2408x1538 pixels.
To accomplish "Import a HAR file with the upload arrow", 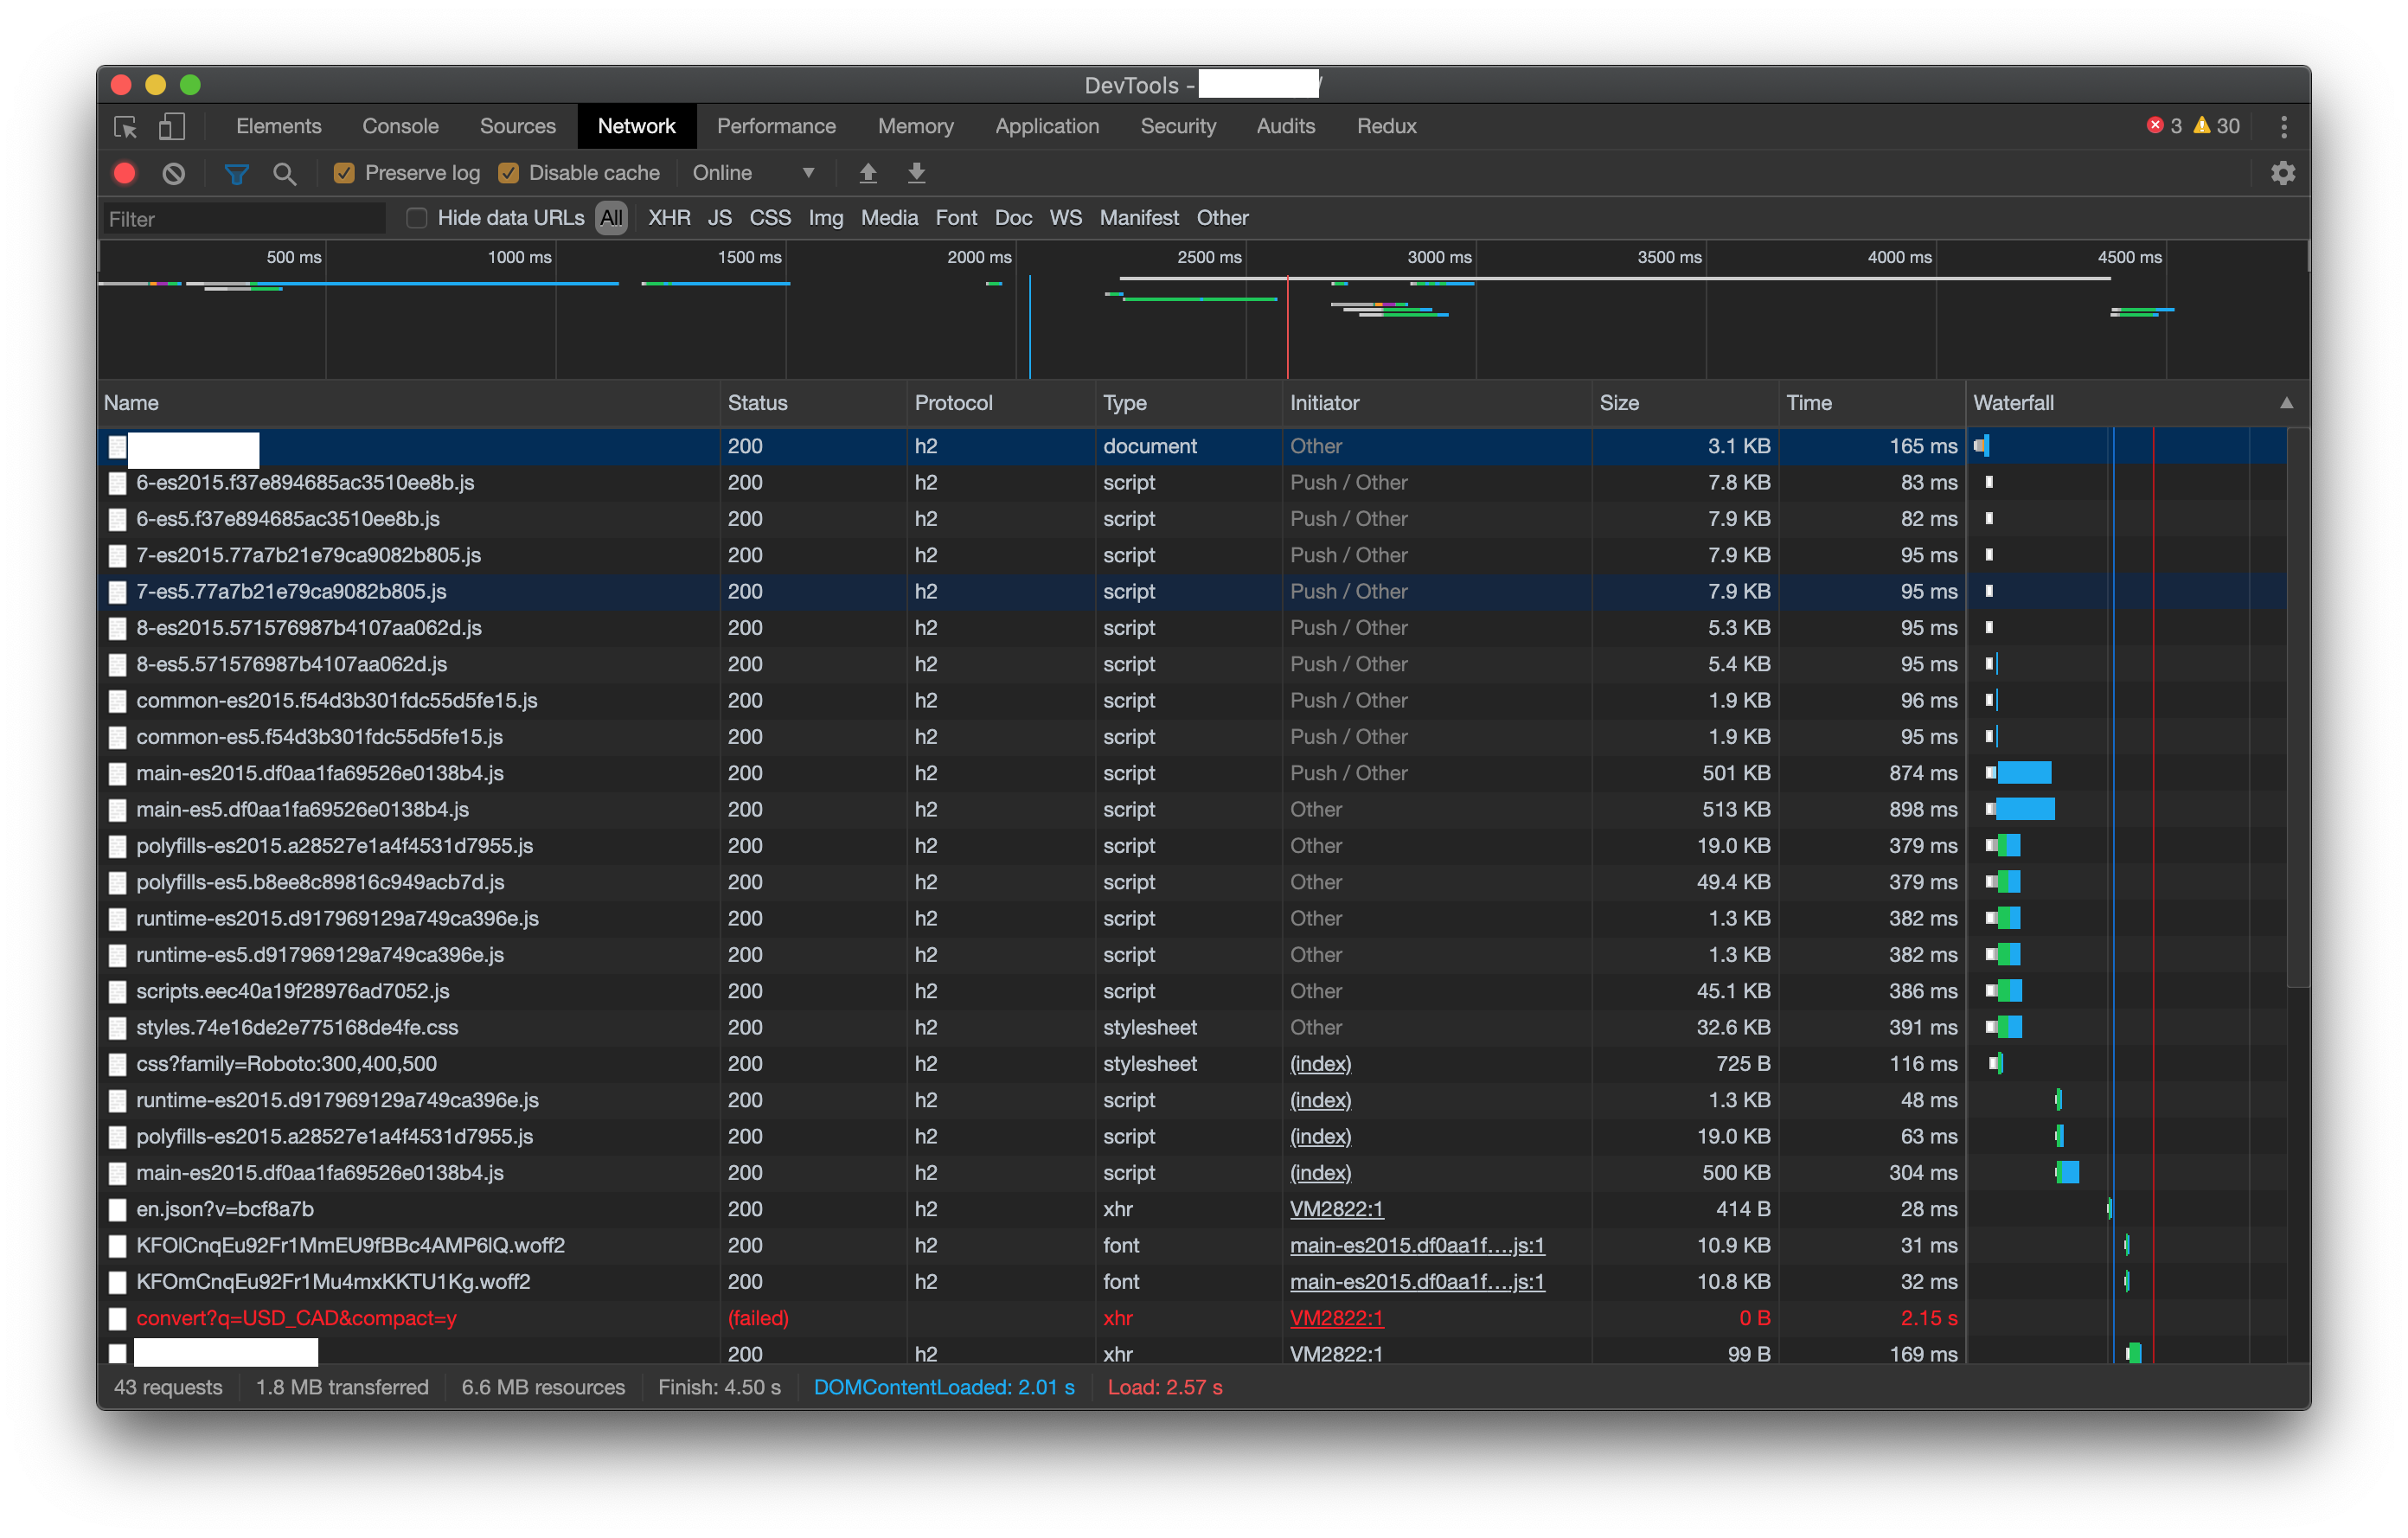I will tap(868, 173).
